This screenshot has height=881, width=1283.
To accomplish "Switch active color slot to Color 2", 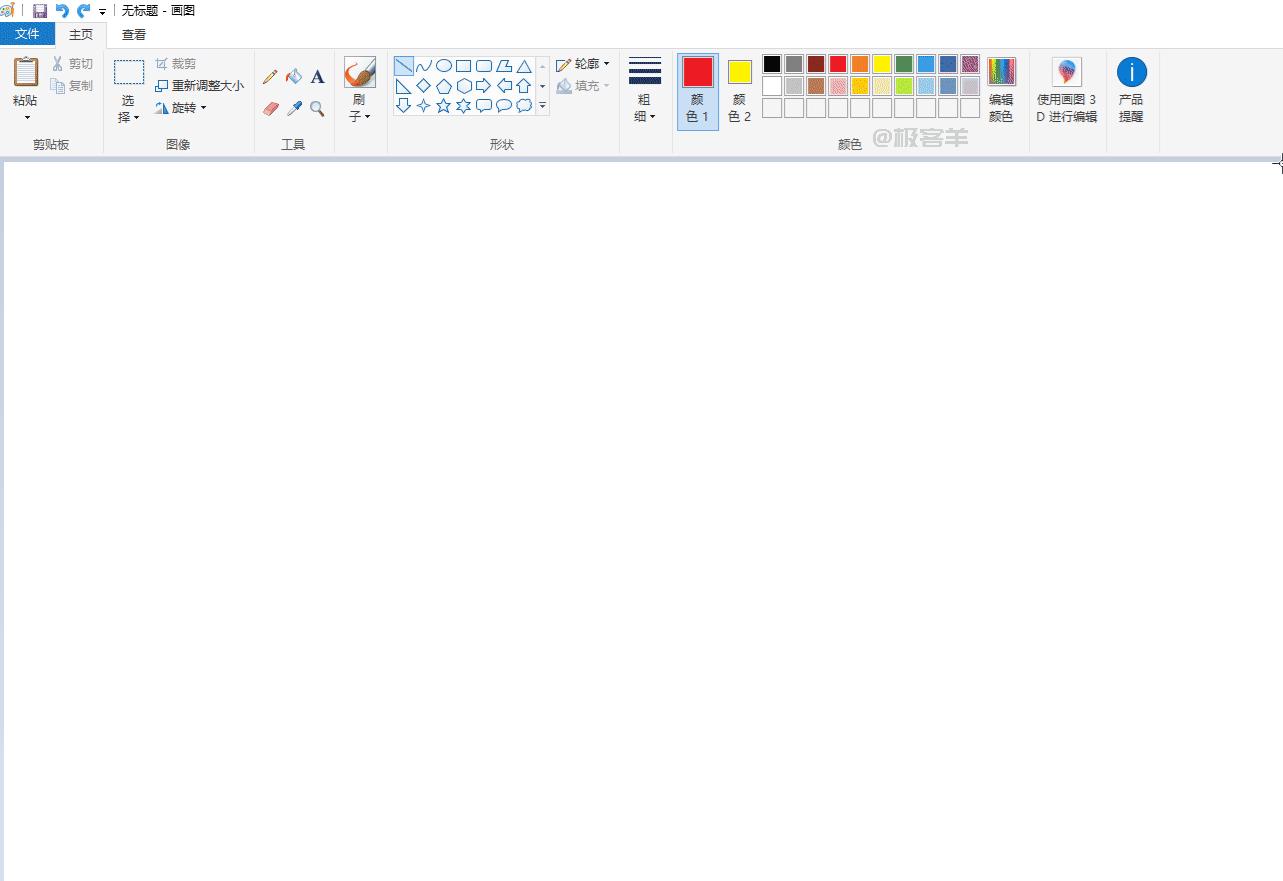I will [x=739, y=91].
